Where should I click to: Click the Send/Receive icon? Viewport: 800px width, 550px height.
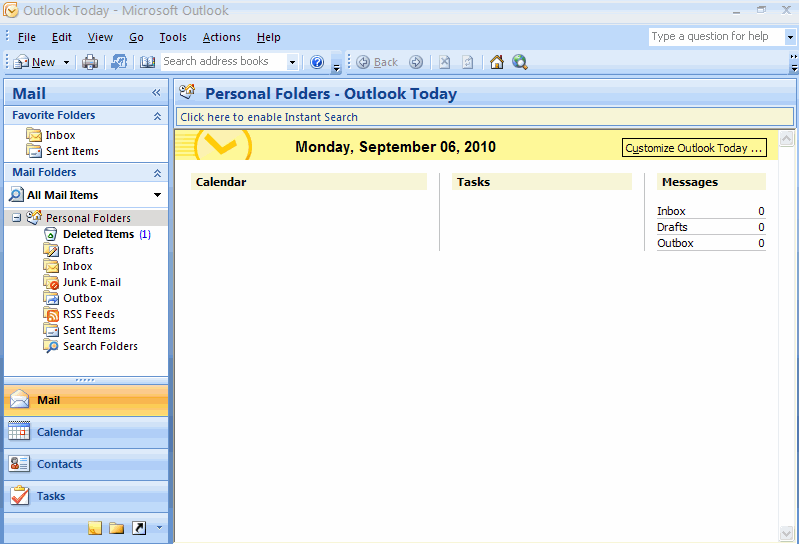click(119, 62)
